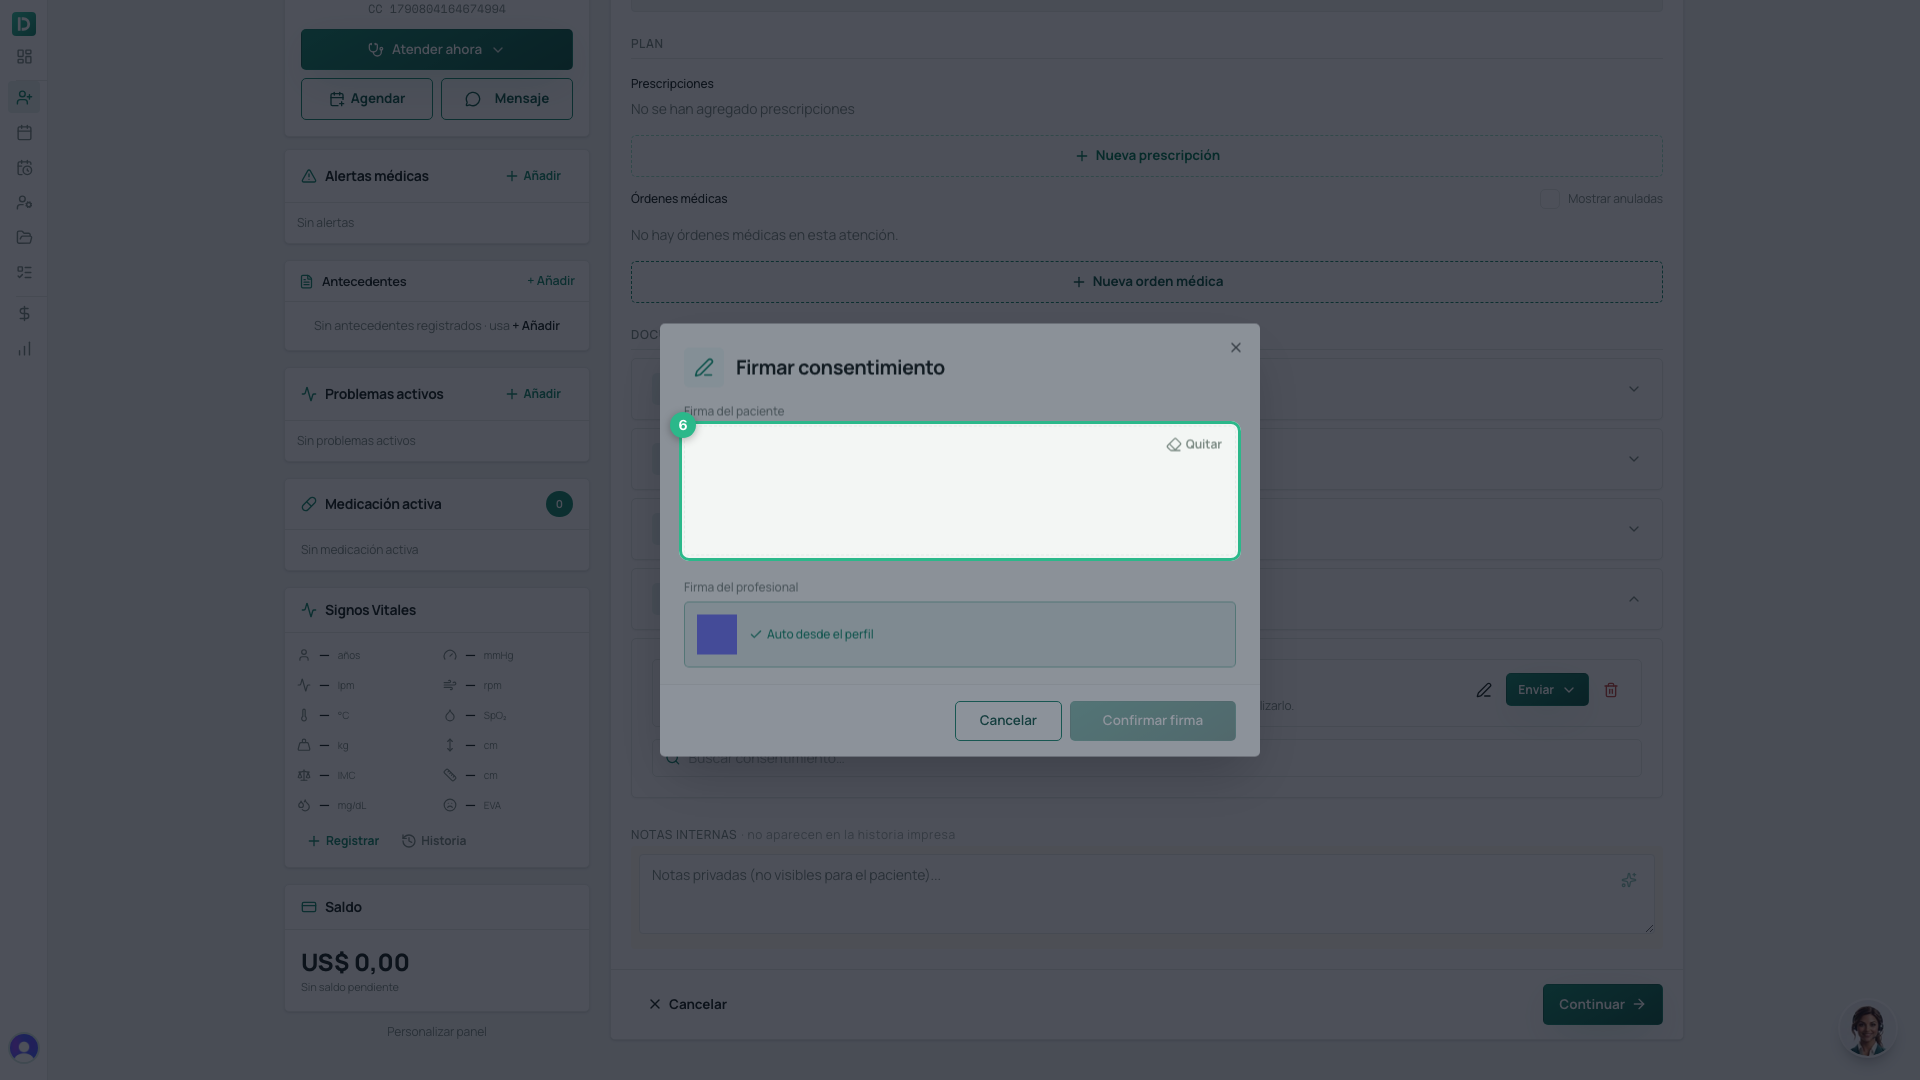The image size is (1920, 1080).
Task: Focus the Notas privadas text area
Action: tap(1147, 894)
